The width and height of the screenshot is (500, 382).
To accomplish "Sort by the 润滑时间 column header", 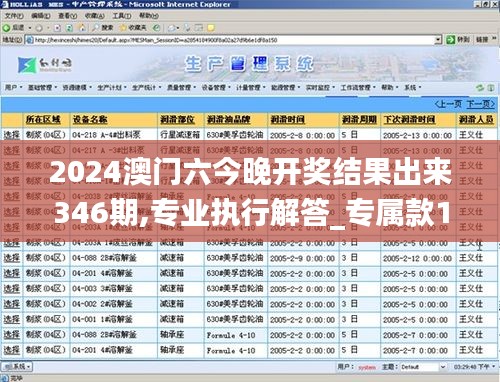I will (287, 119).
